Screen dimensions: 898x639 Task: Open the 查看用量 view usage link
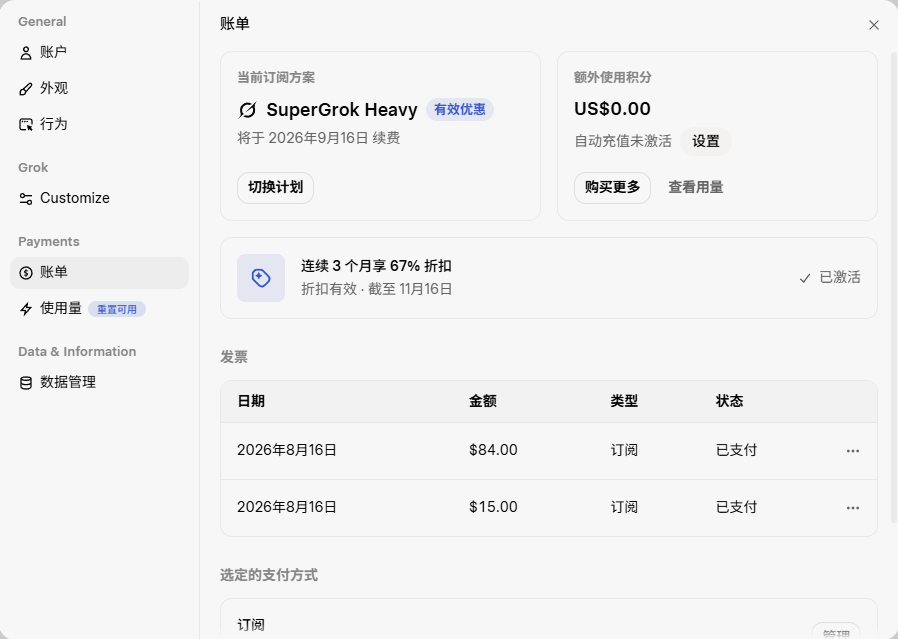pos(696,187)
